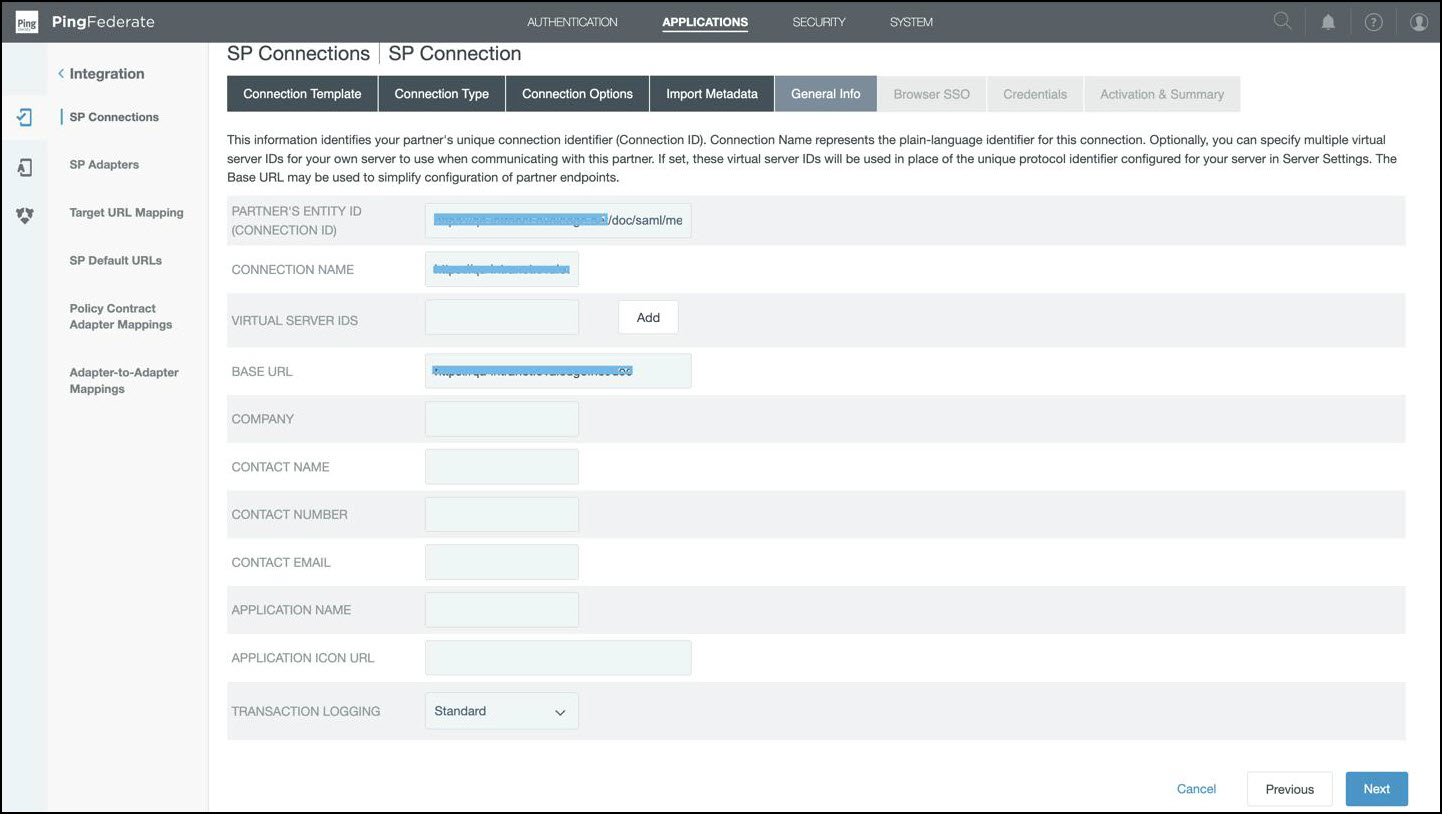Select the bottom sidebar icon beside Target URL Mapping

[x=25, y=214]
